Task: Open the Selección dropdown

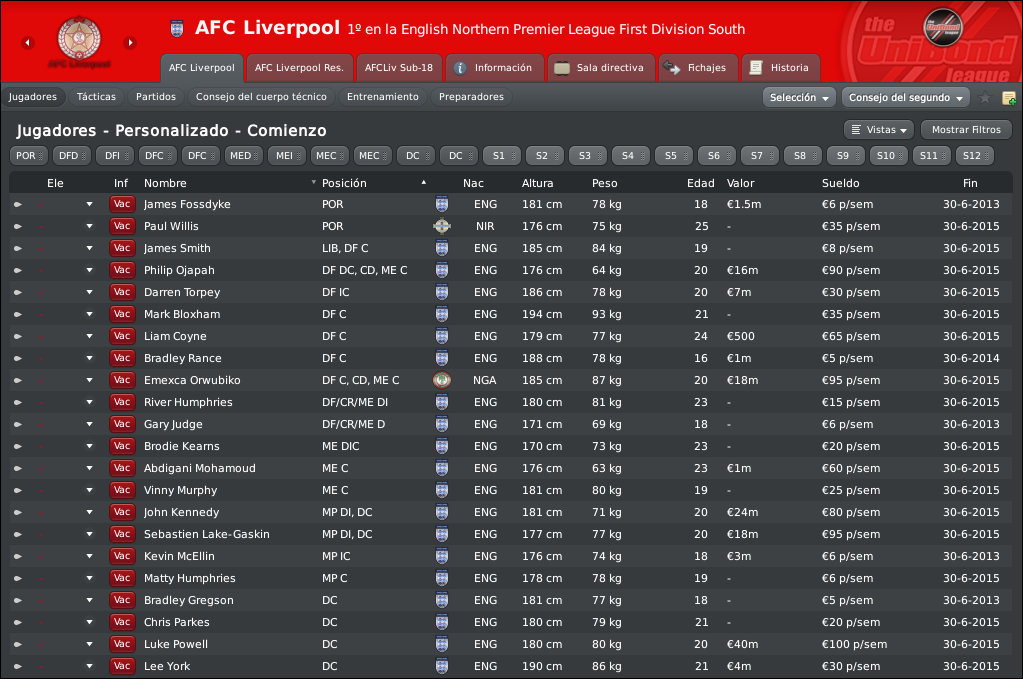Action: pyautogui.click(x=799, y=98)
